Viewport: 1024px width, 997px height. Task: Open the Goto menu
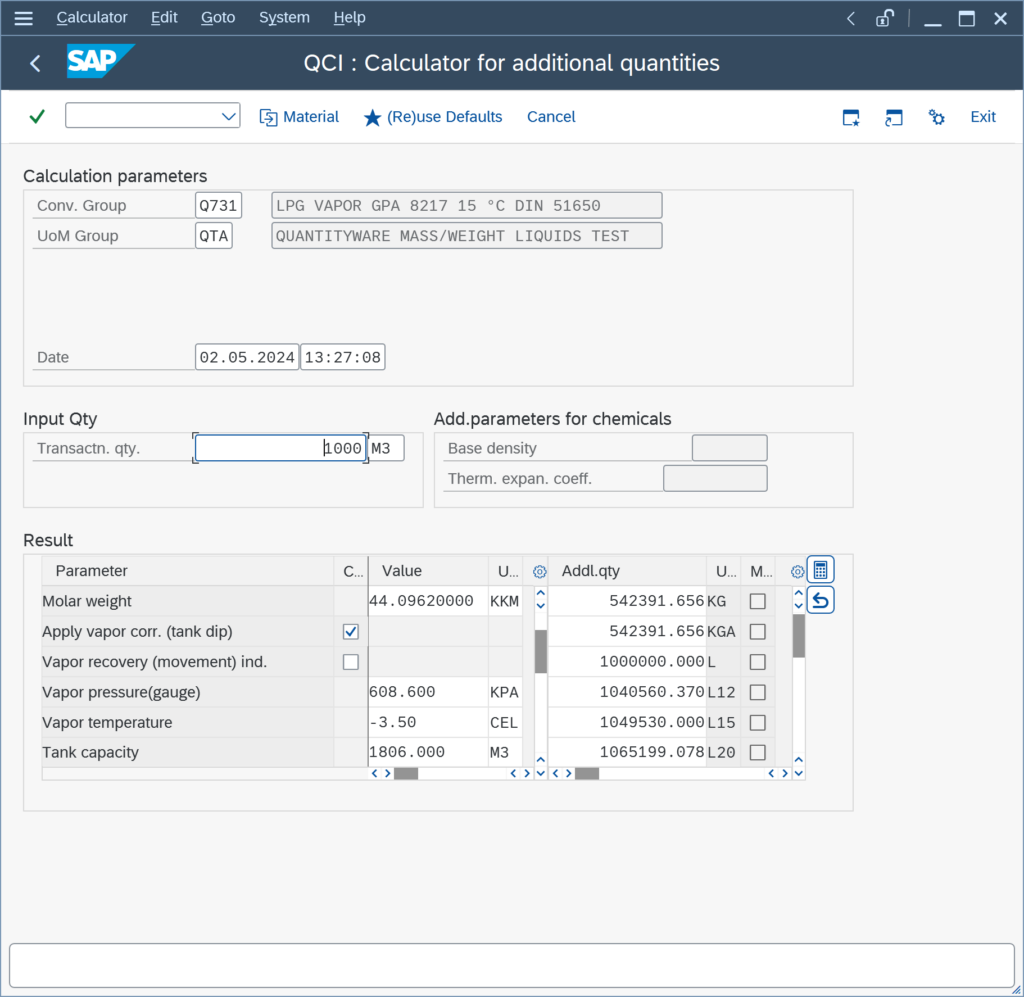tap(218, 18)
